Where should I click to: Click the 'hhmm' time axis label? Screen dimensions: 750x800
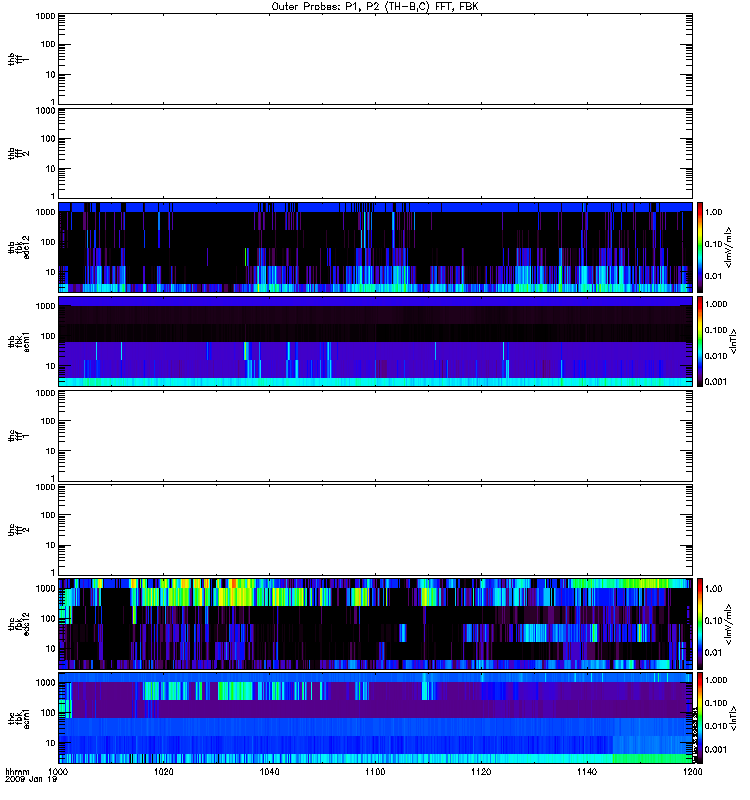(x=17, y=772)
